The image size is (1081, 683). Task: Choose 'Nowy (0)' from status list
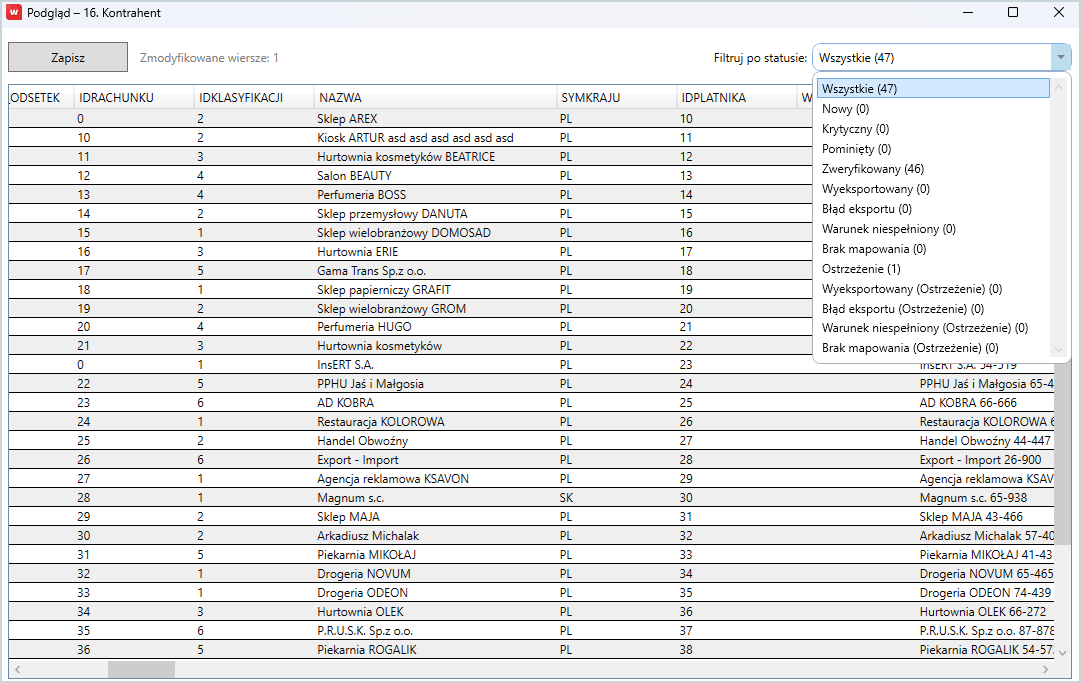click(845, 108)
